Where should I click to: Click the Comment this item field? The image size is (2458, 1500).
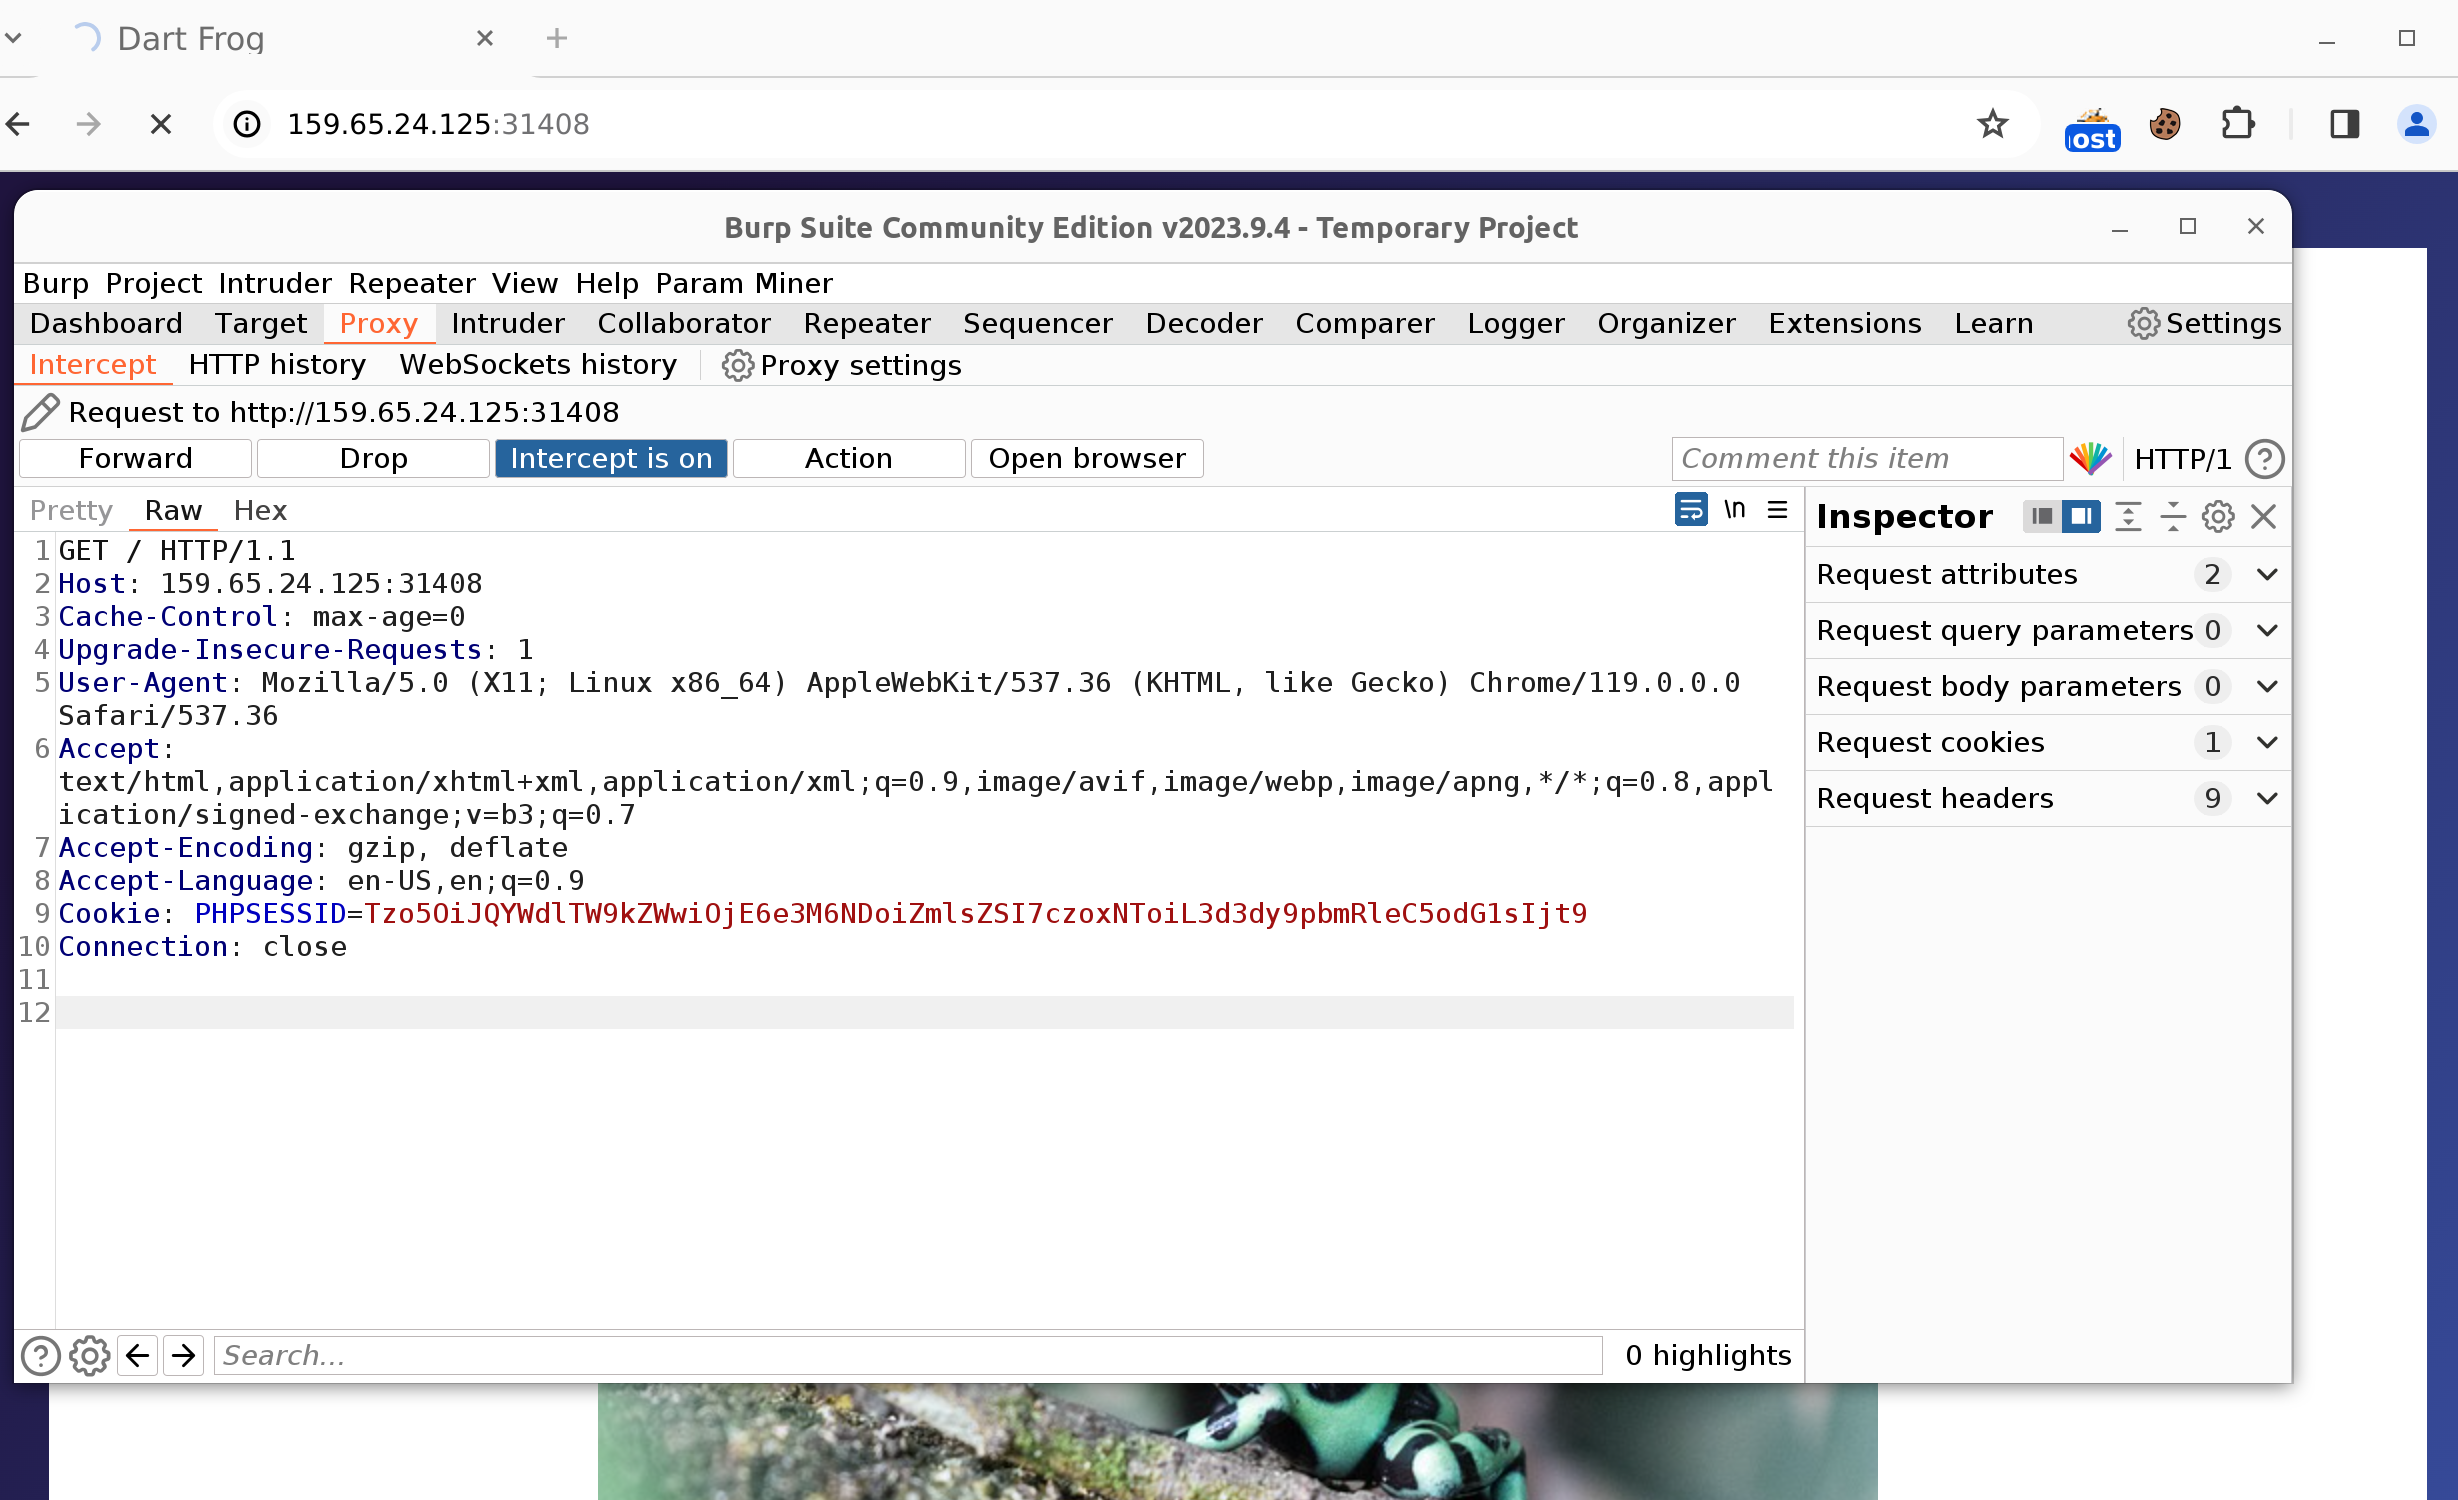1865,459
